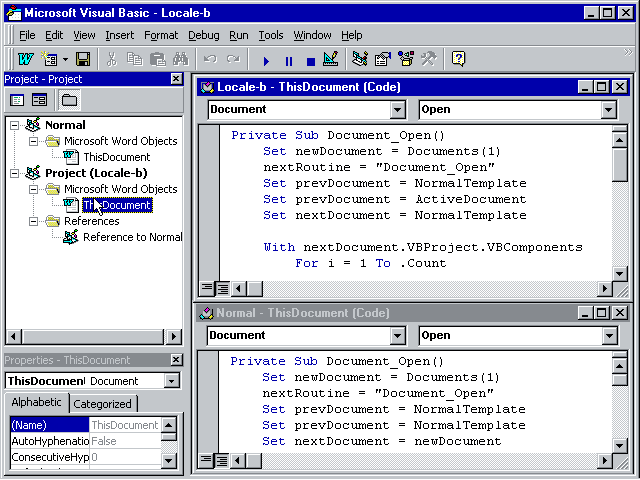The width and height of the screenshot is (640, 480).
Task: Open the Insert menu
Action: 119,36
